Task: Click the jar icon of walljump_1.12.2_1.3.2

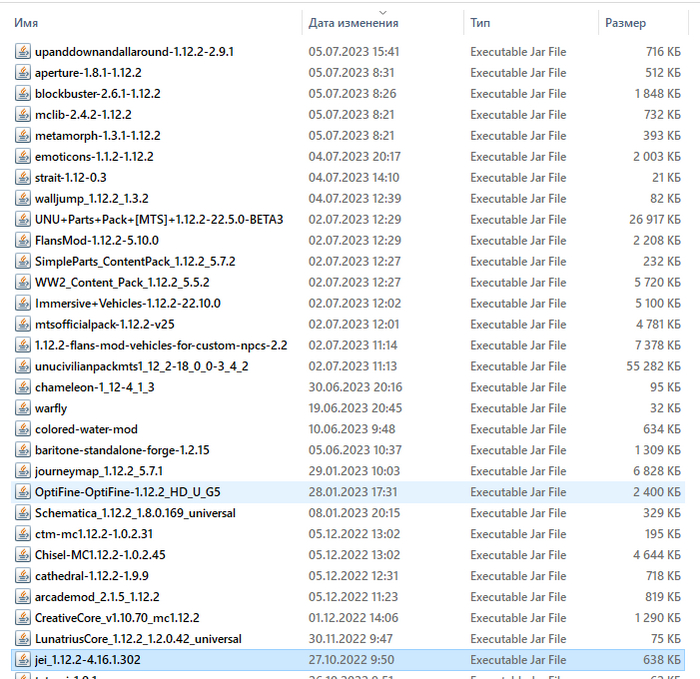Action: (x=23, y=199)
